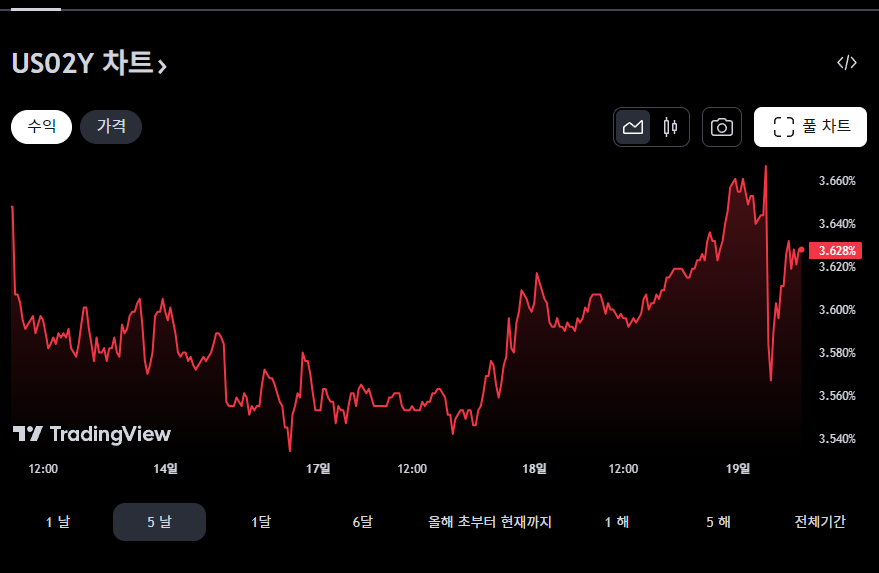This screenshot has width=879, height=573.
Task: Click the embed code icon
Action: pyautogui.click(x=846, y=63)
